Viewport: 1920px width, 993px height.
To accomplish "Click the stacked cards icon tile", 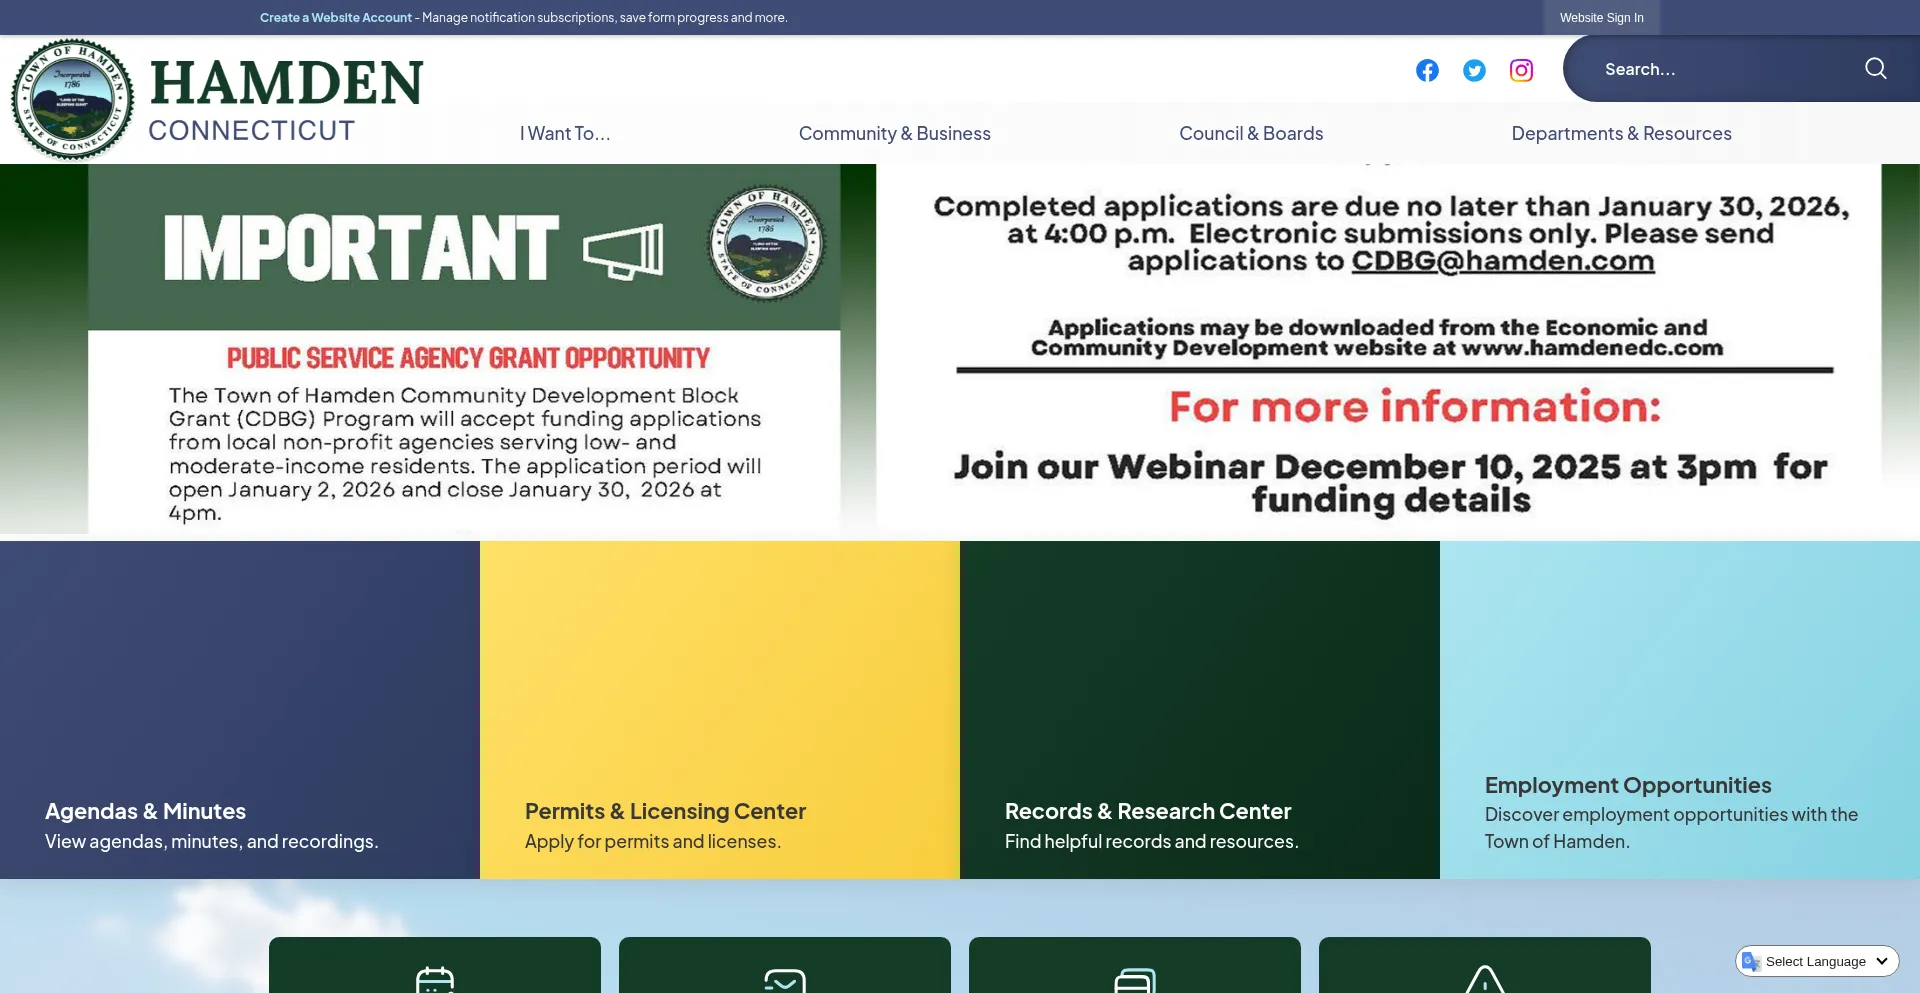I will coord(1135,965).
